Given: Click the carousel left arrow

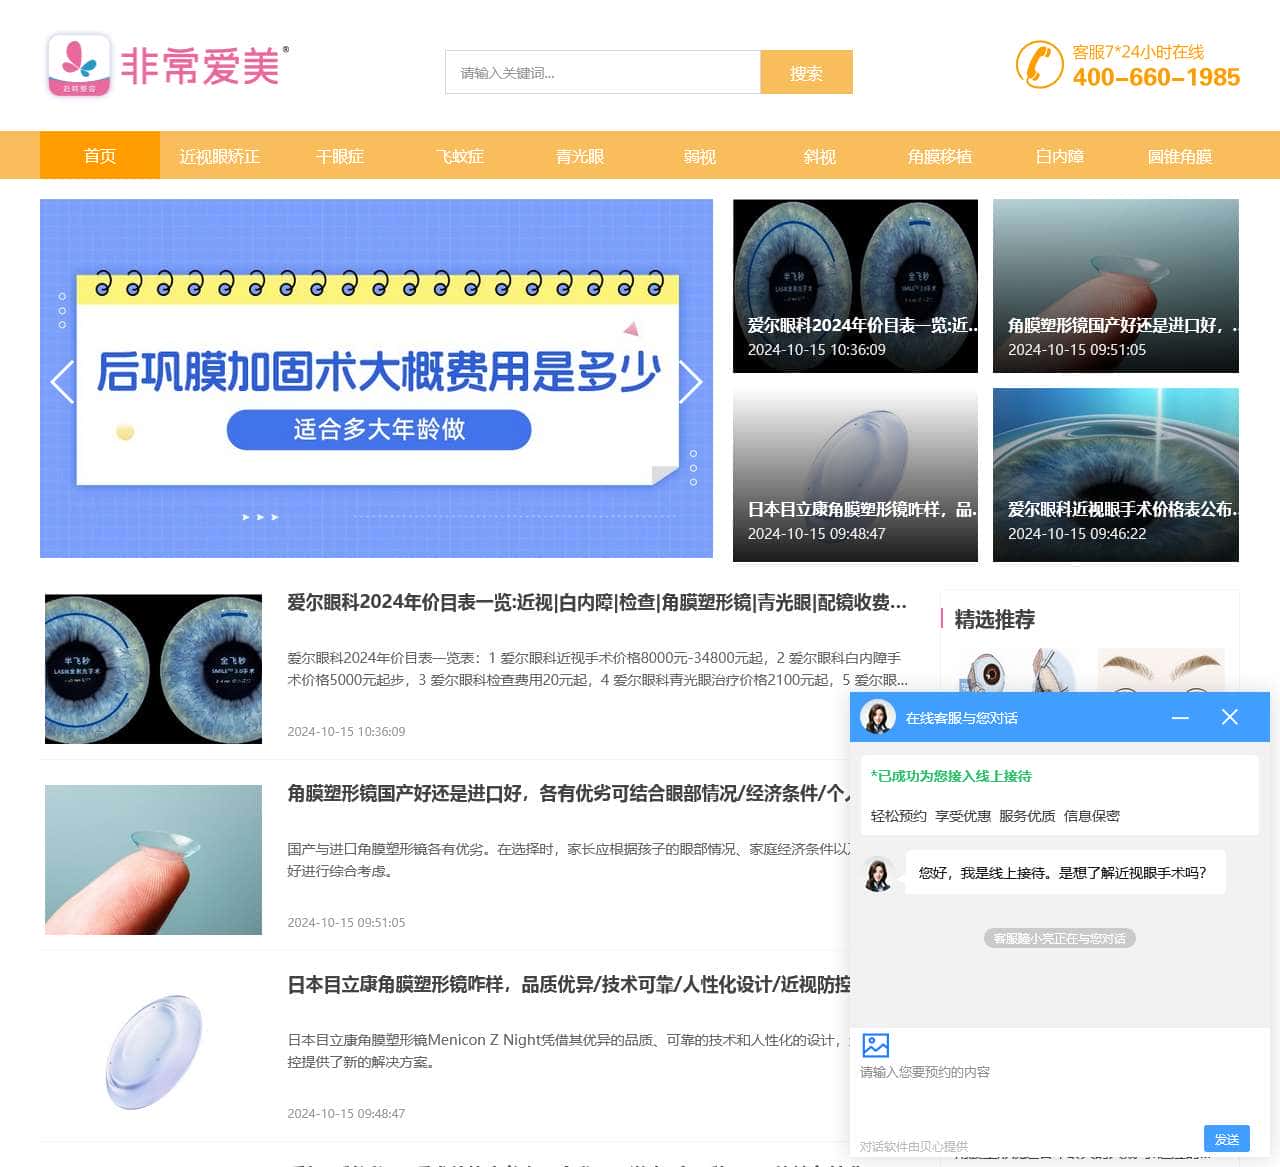Looking at the screenshot, I should click(x=62, y=382).
